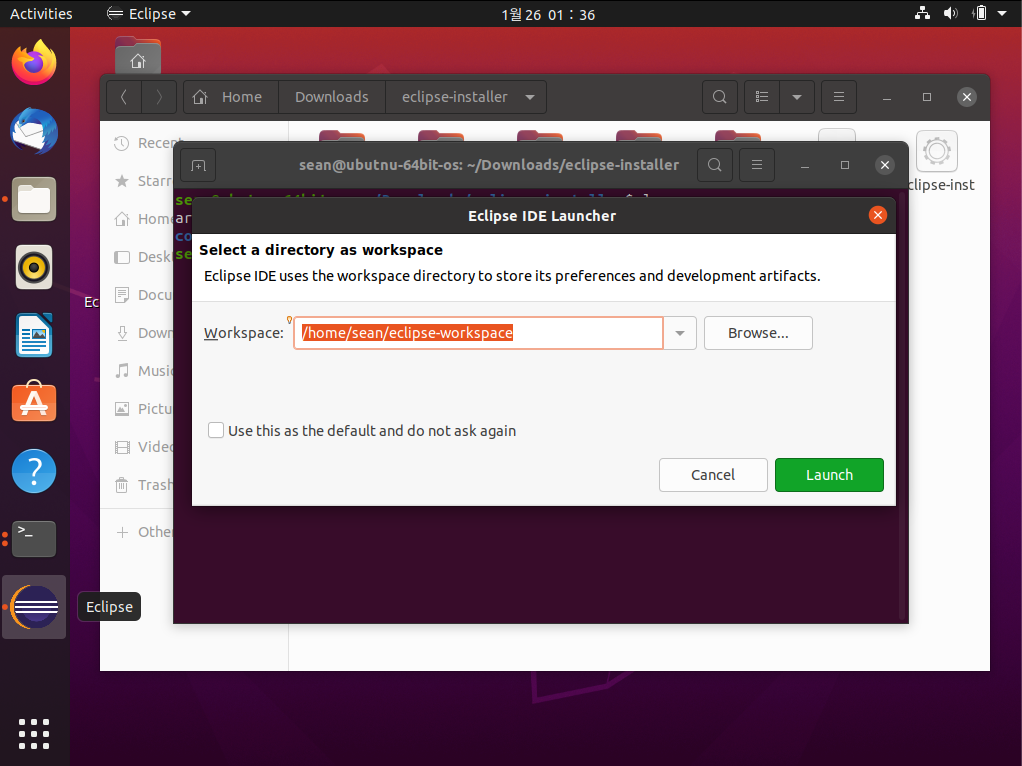
Task: Go to Home in Files path bar
Action: click(231, 97)
